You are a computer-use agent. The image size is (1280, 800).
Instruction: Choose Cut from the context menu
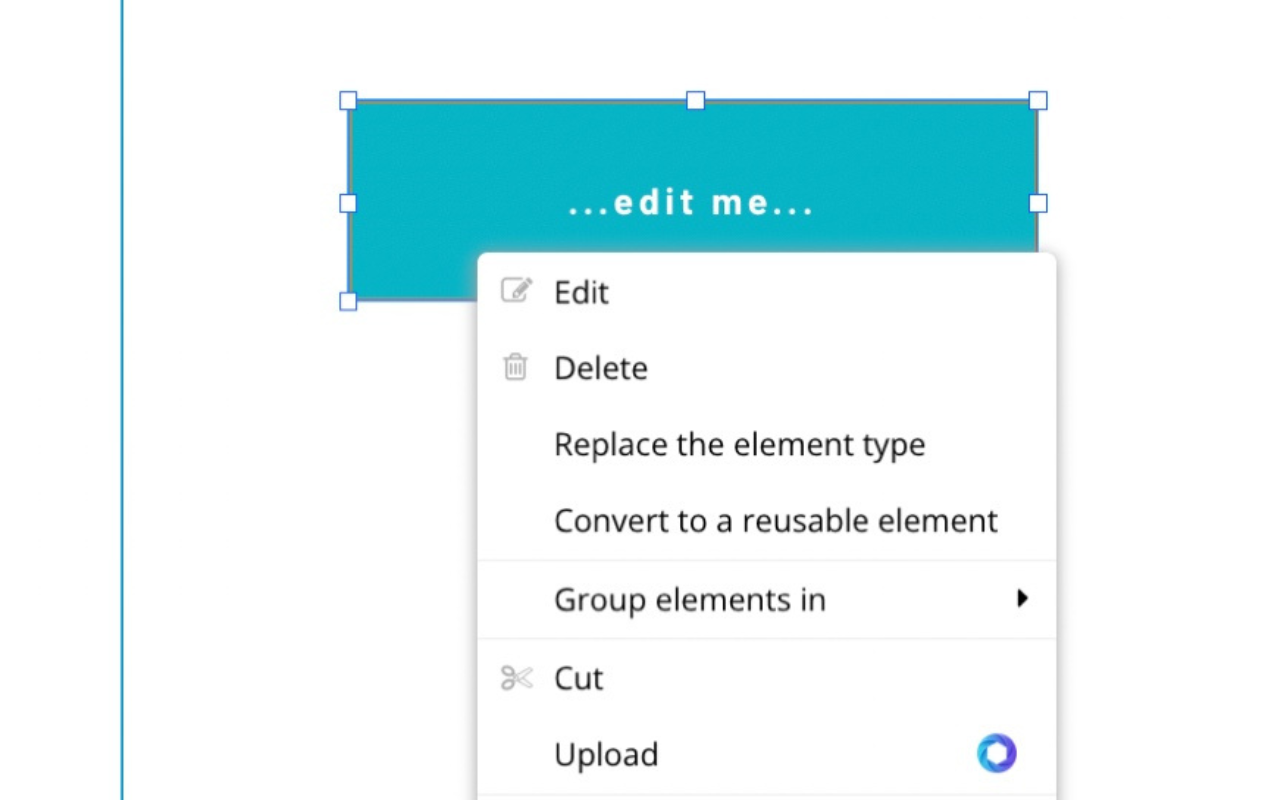[579, 679]
